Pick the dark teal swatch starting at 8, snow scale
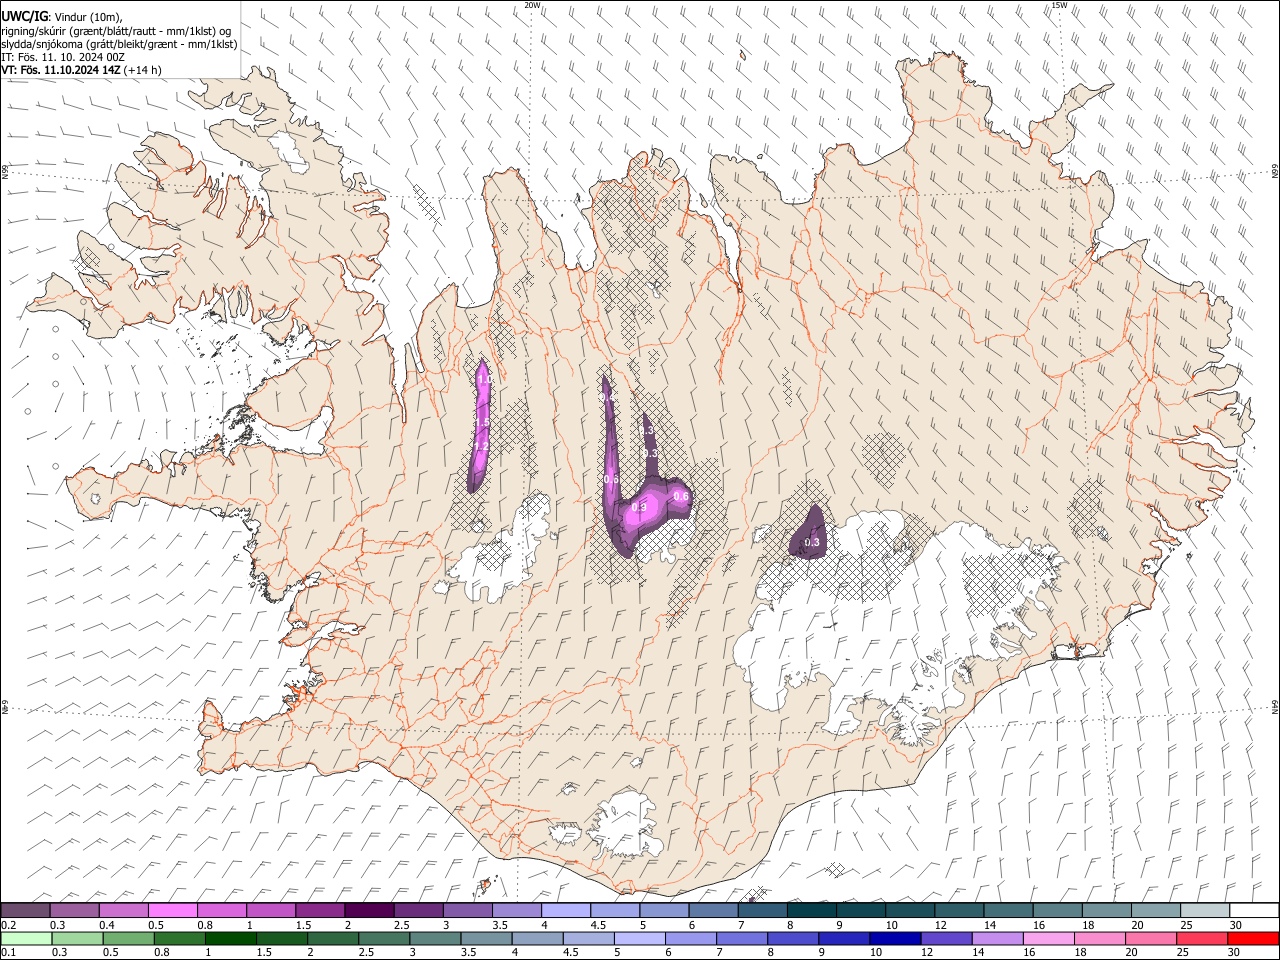 click(811, 910)
